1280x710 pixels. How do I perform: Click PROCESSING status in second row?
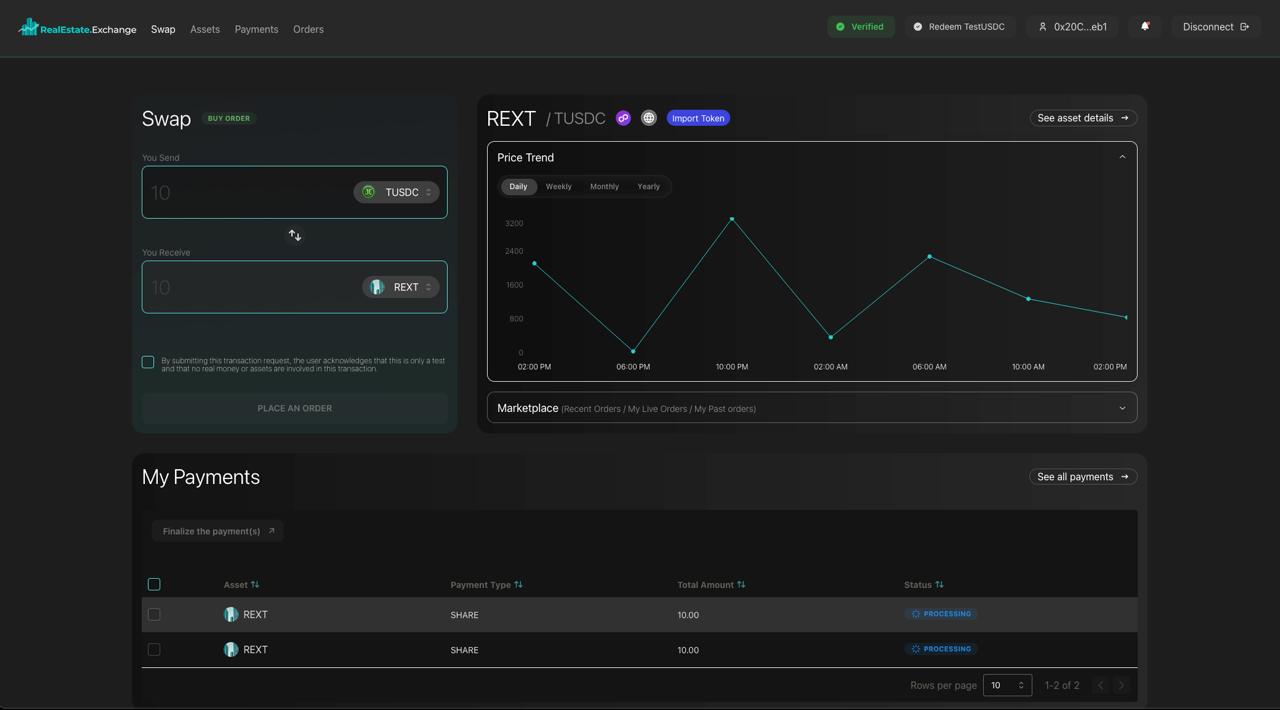(941, 649)
